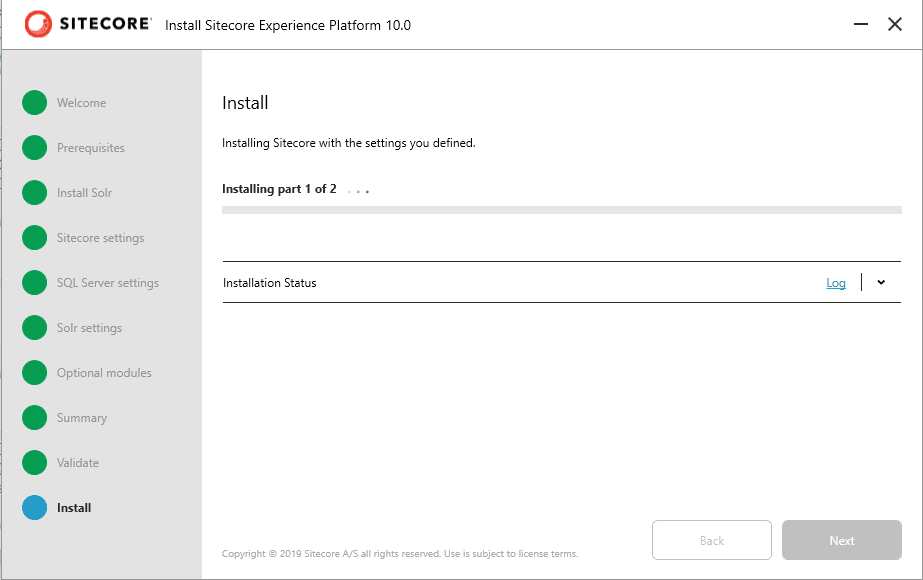This screenshot has width=923, height=580.
Task: Click the green circle beside Summary
Action: point(35,417)
